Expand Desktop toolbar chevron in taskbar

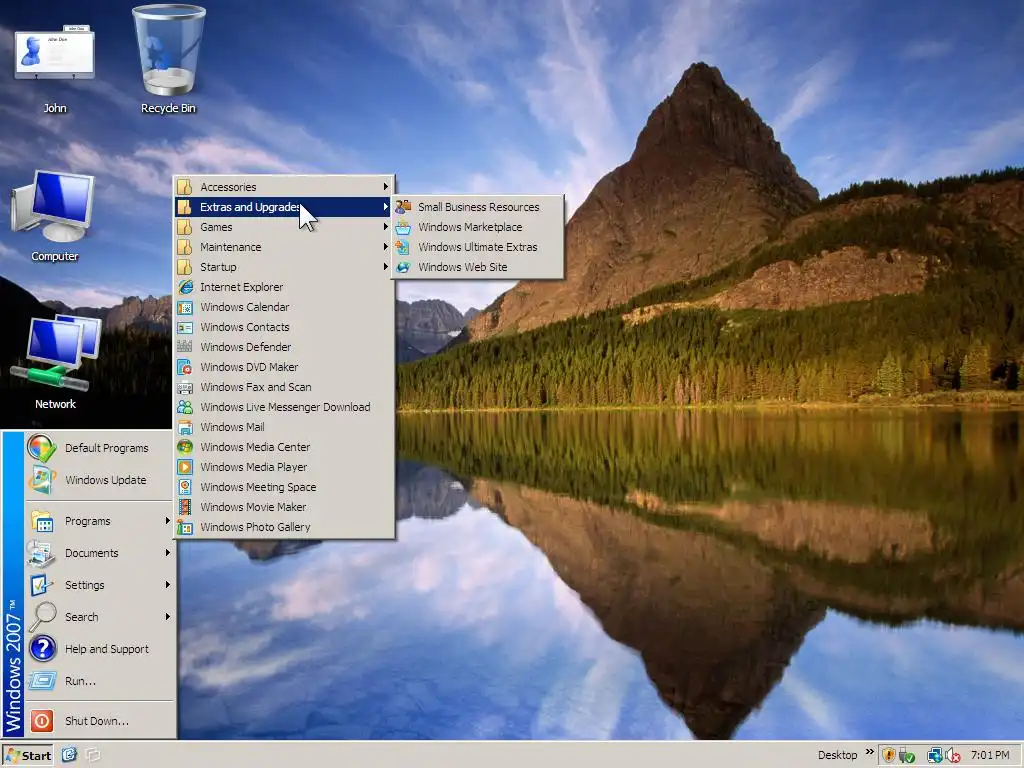pos(870,752)
